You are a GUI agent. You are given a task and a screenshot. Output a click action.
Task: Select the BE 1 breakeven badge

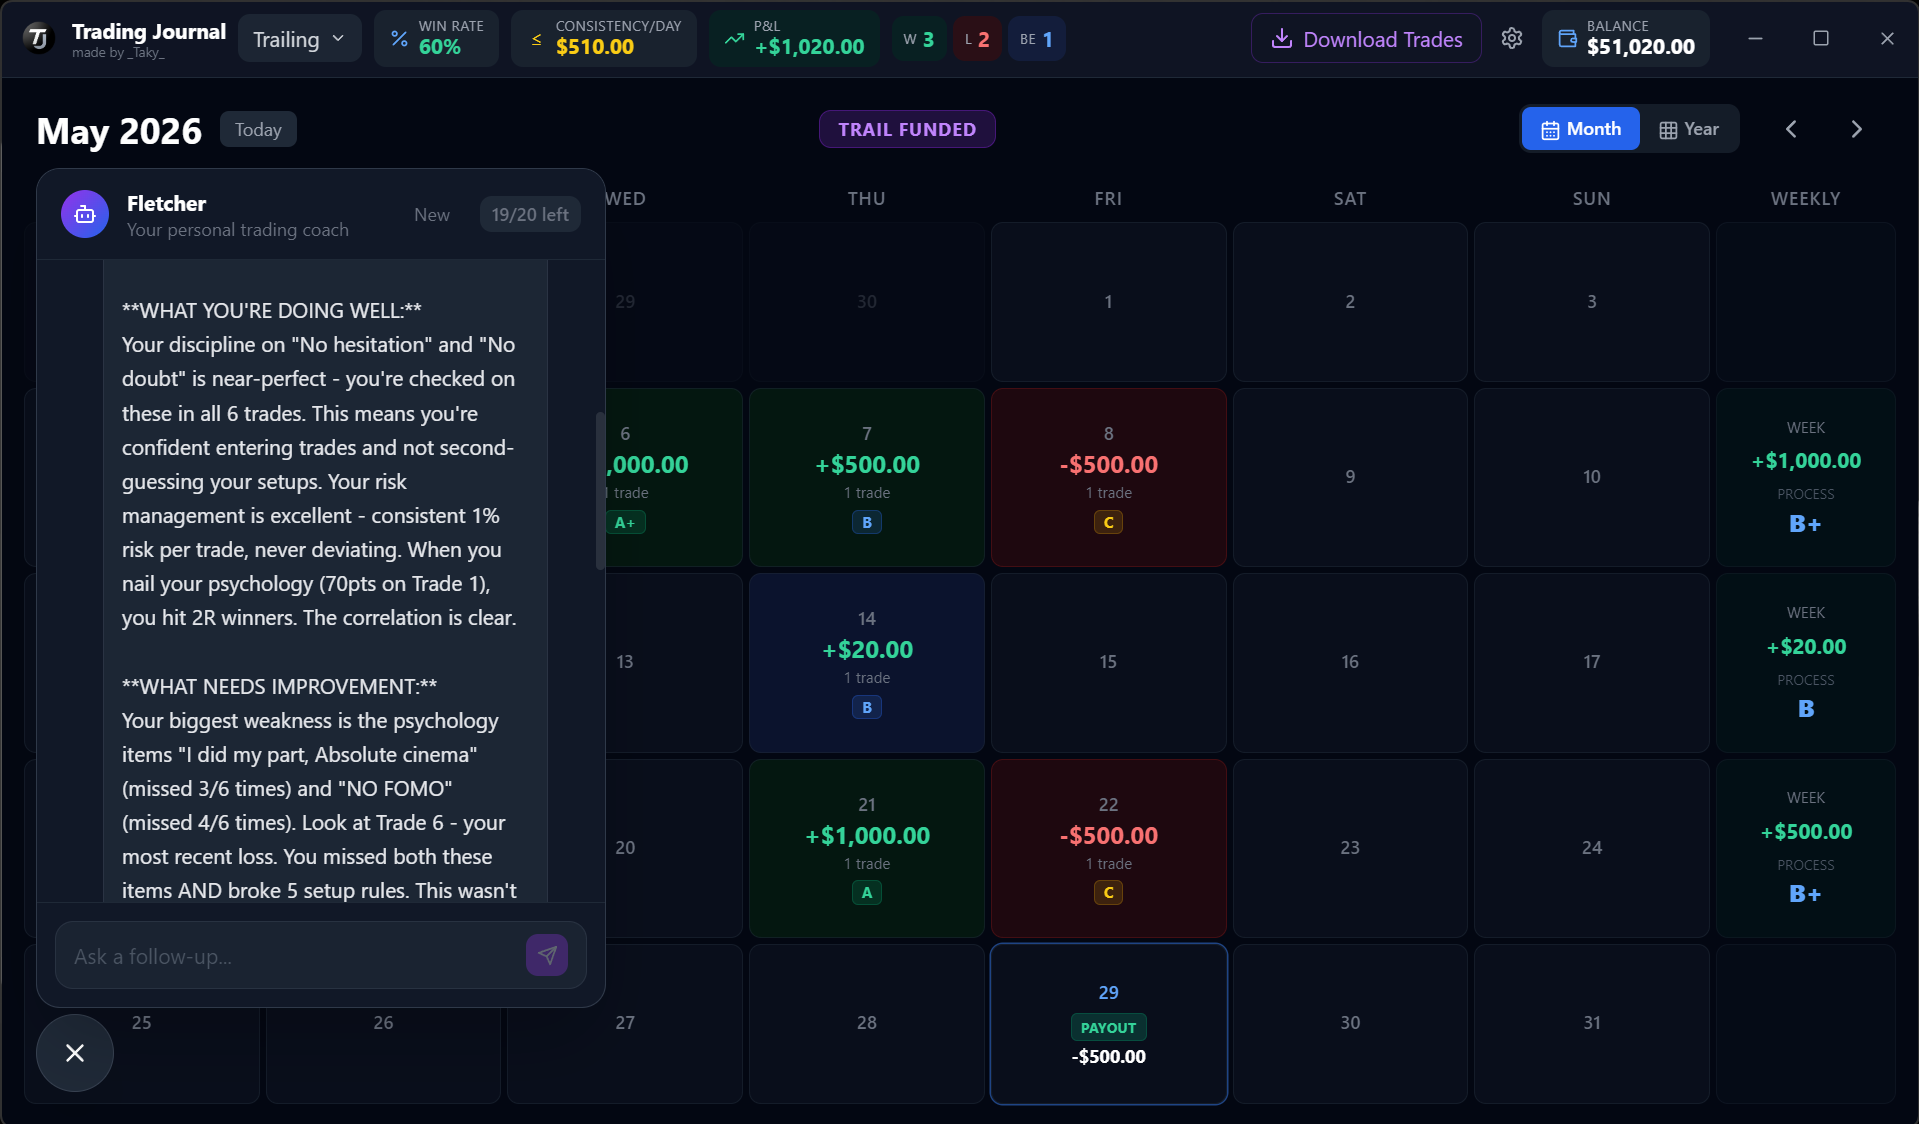coord(1036,39)
